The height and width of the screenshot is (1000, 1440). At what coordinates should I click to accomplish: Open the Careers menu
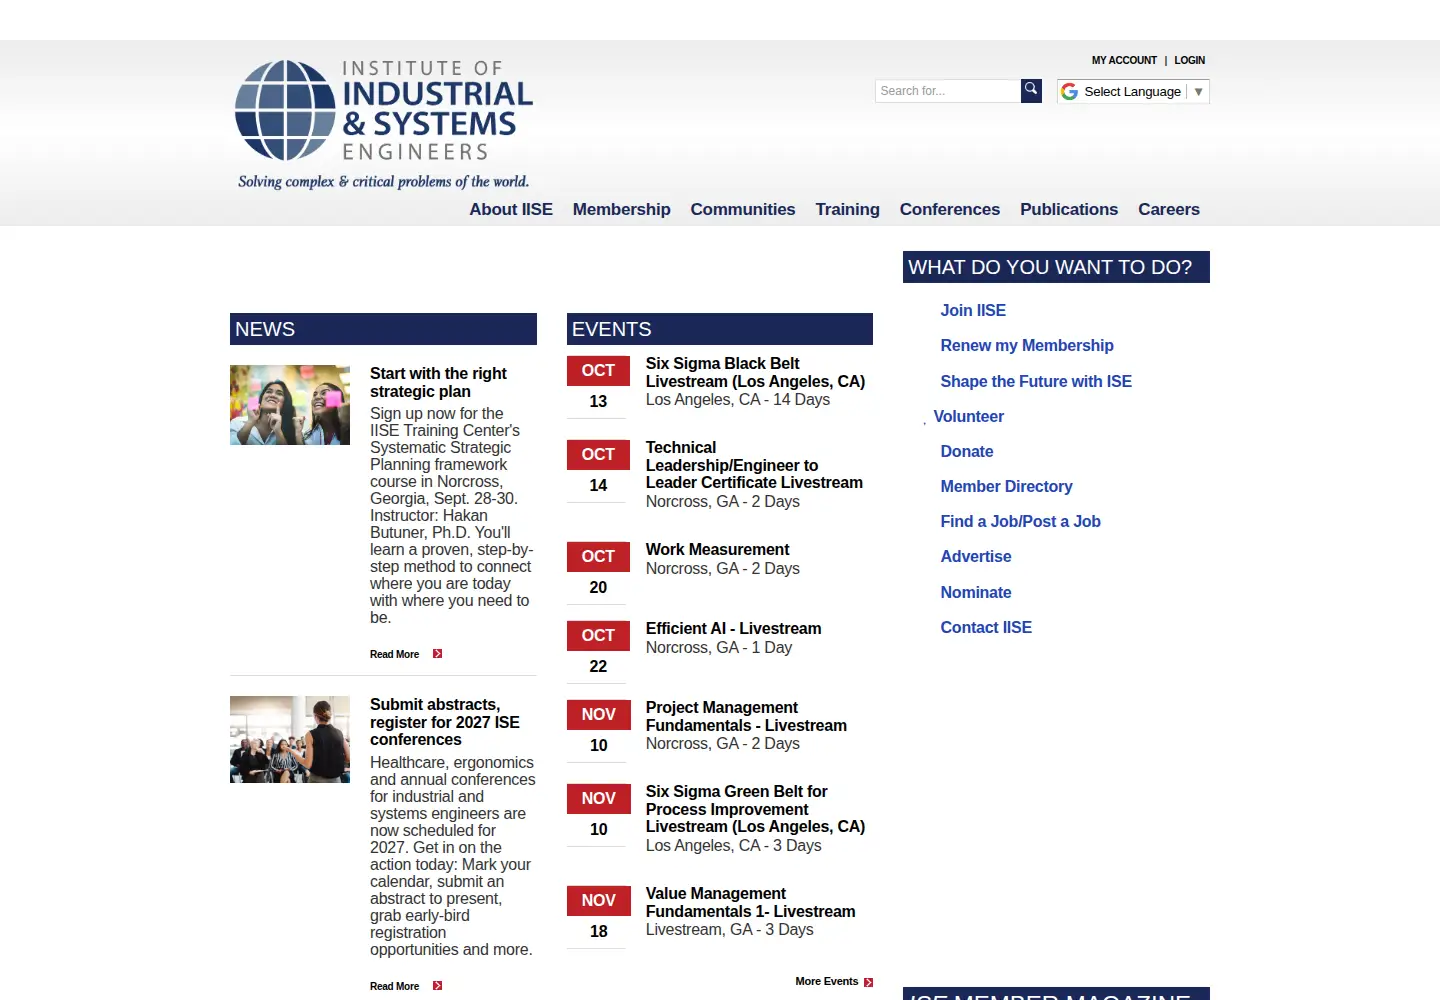[x=1168, y=209]
